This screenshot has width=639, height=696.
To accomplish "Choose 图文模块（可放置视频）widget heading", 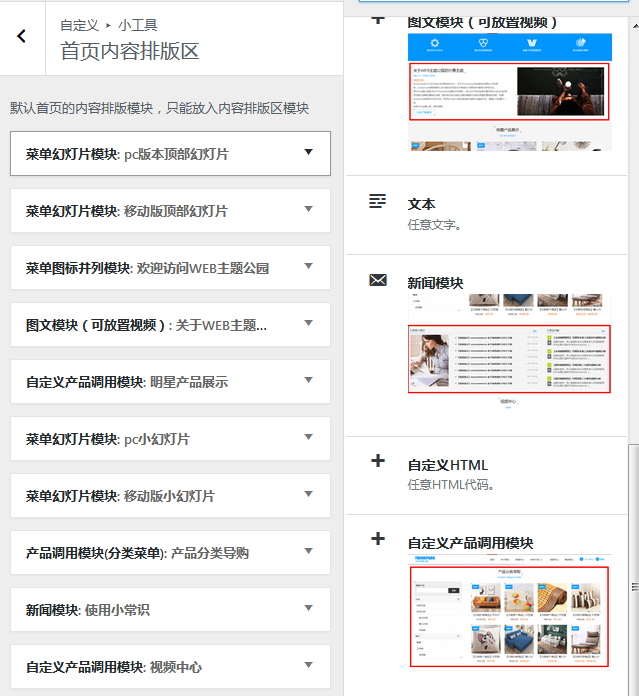I will point(482,22).
